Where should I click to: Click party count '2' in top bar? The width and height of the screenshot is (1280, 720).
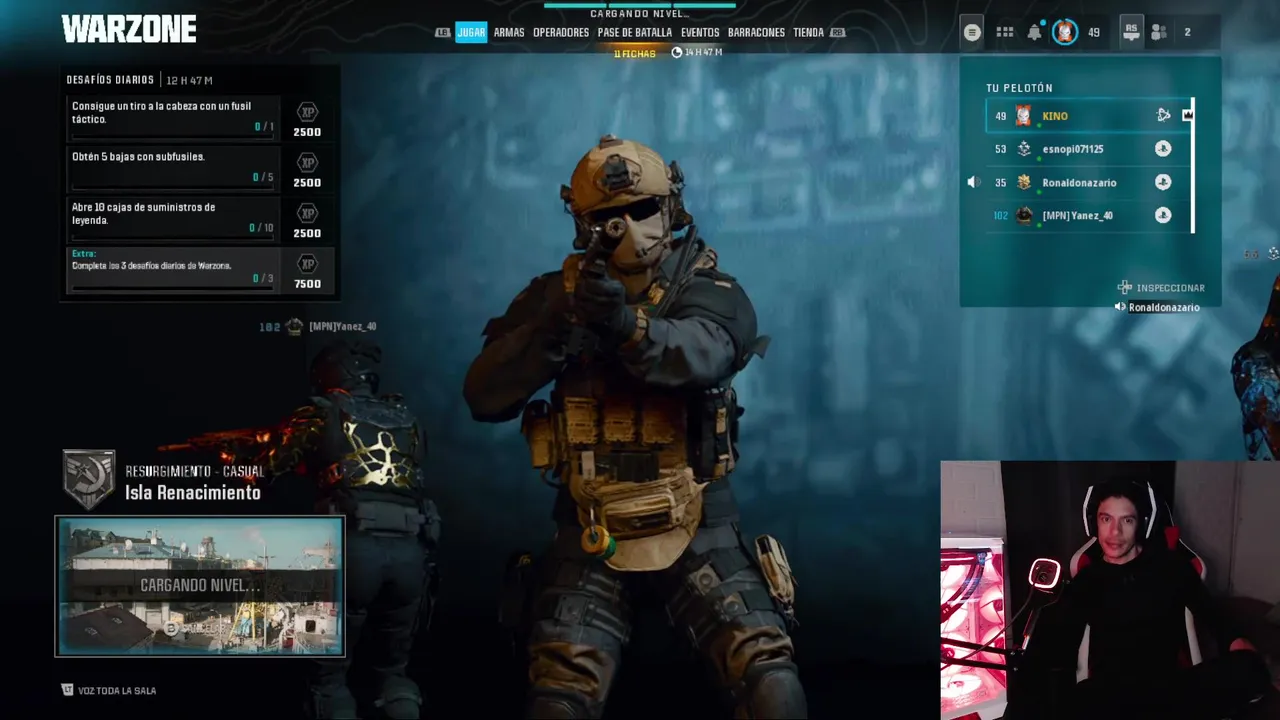click(1187, 32)
